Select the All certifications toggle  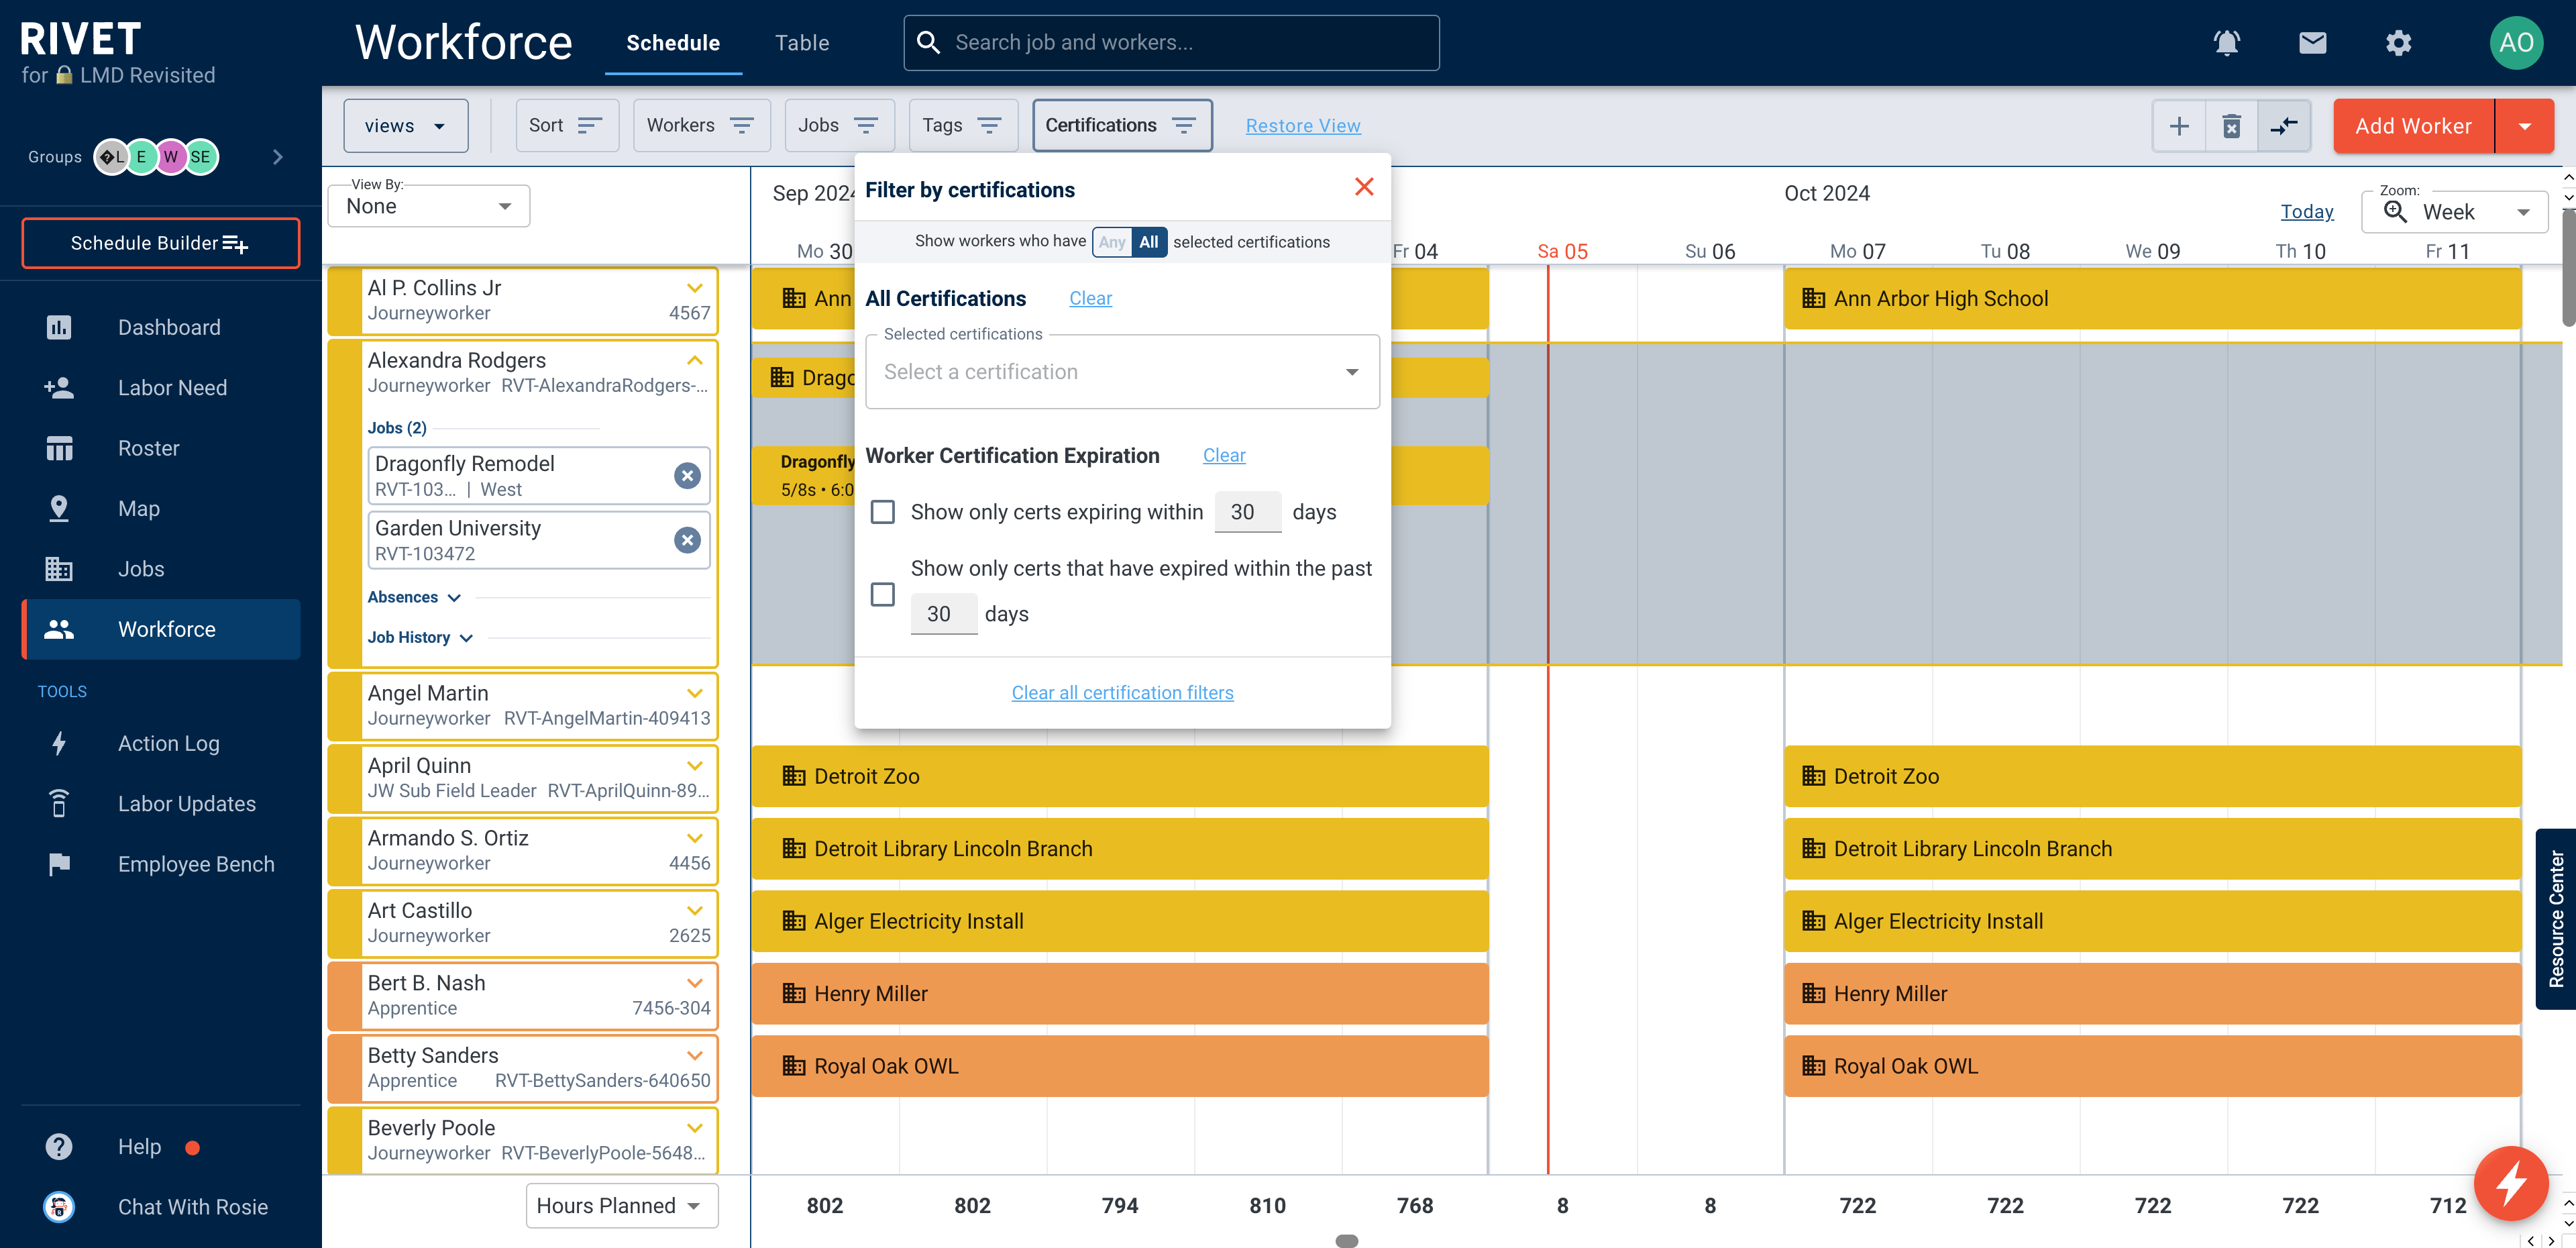[x=1149, y=242]
